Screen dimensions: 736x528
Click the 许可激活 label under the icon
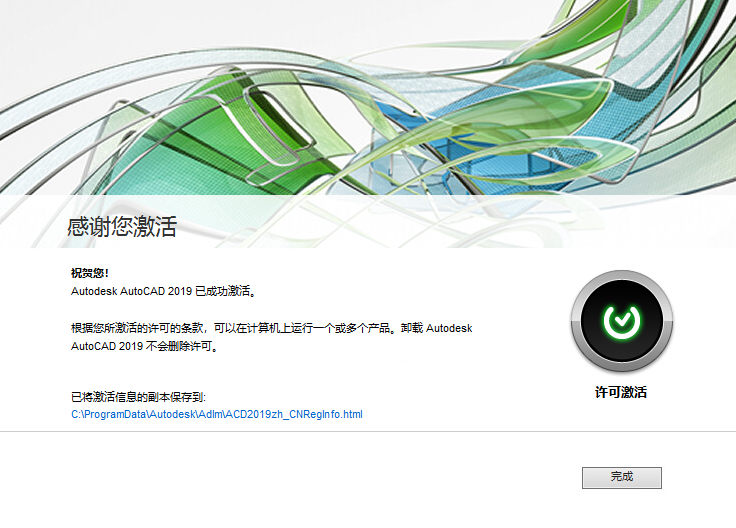621,392
